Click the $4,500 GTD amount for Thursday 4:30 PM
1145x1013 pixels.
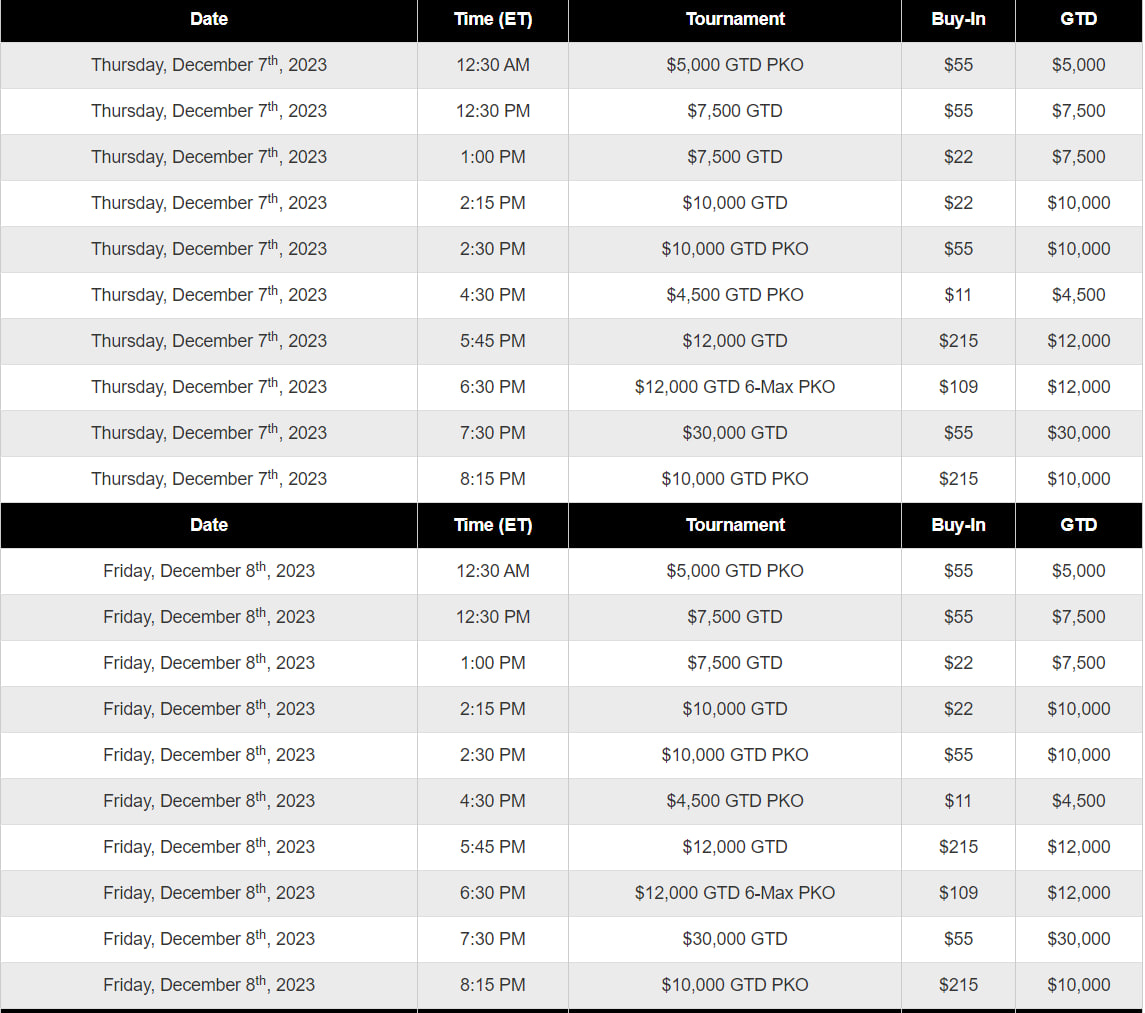point(1078,295)
